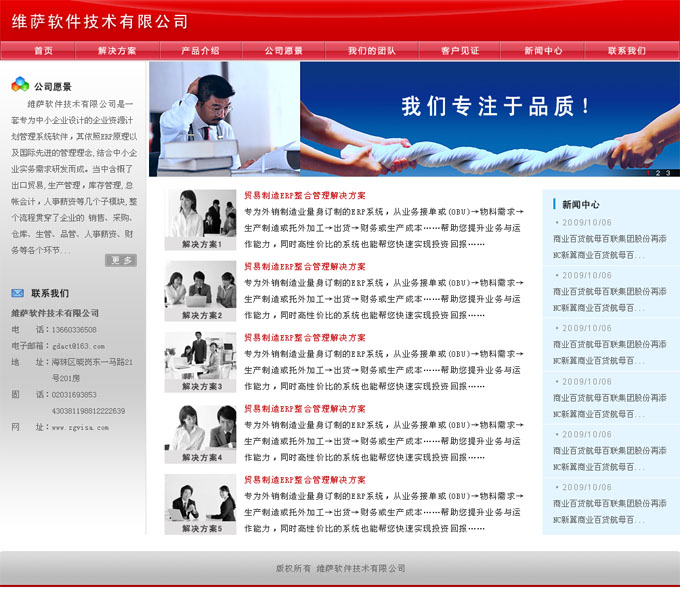Click the 联系我们 envelope icon
This screenshot has height=589, width=680.
coord(18,293)
